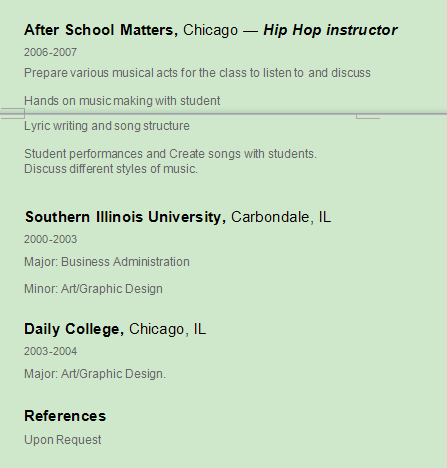
Task: Click the left page break marker box
Action: coord(12,113)
